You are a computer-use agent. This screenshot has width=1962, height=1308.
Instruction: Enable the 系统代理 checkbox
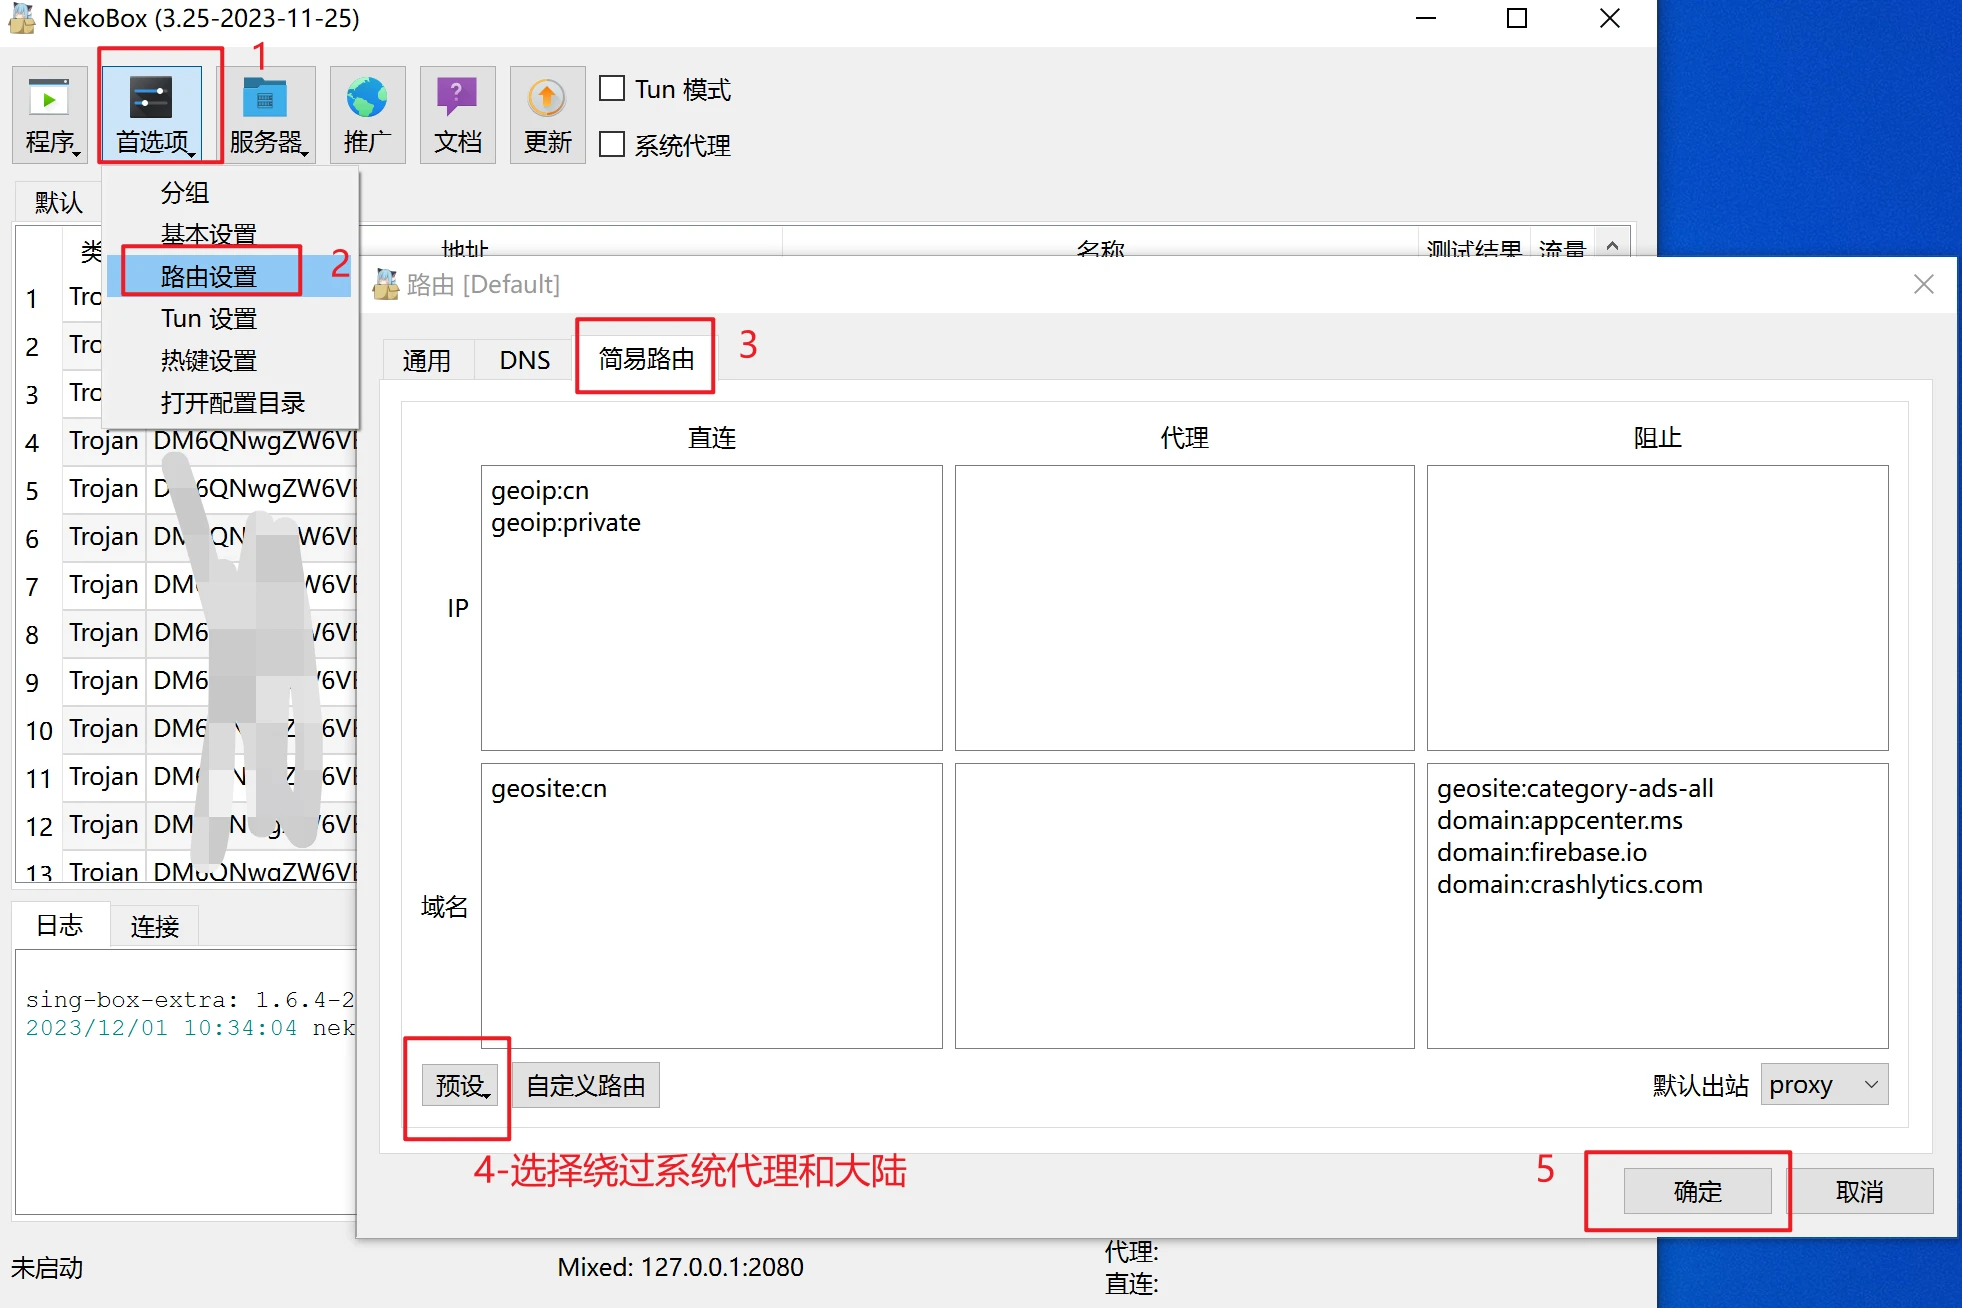[611, 144]
